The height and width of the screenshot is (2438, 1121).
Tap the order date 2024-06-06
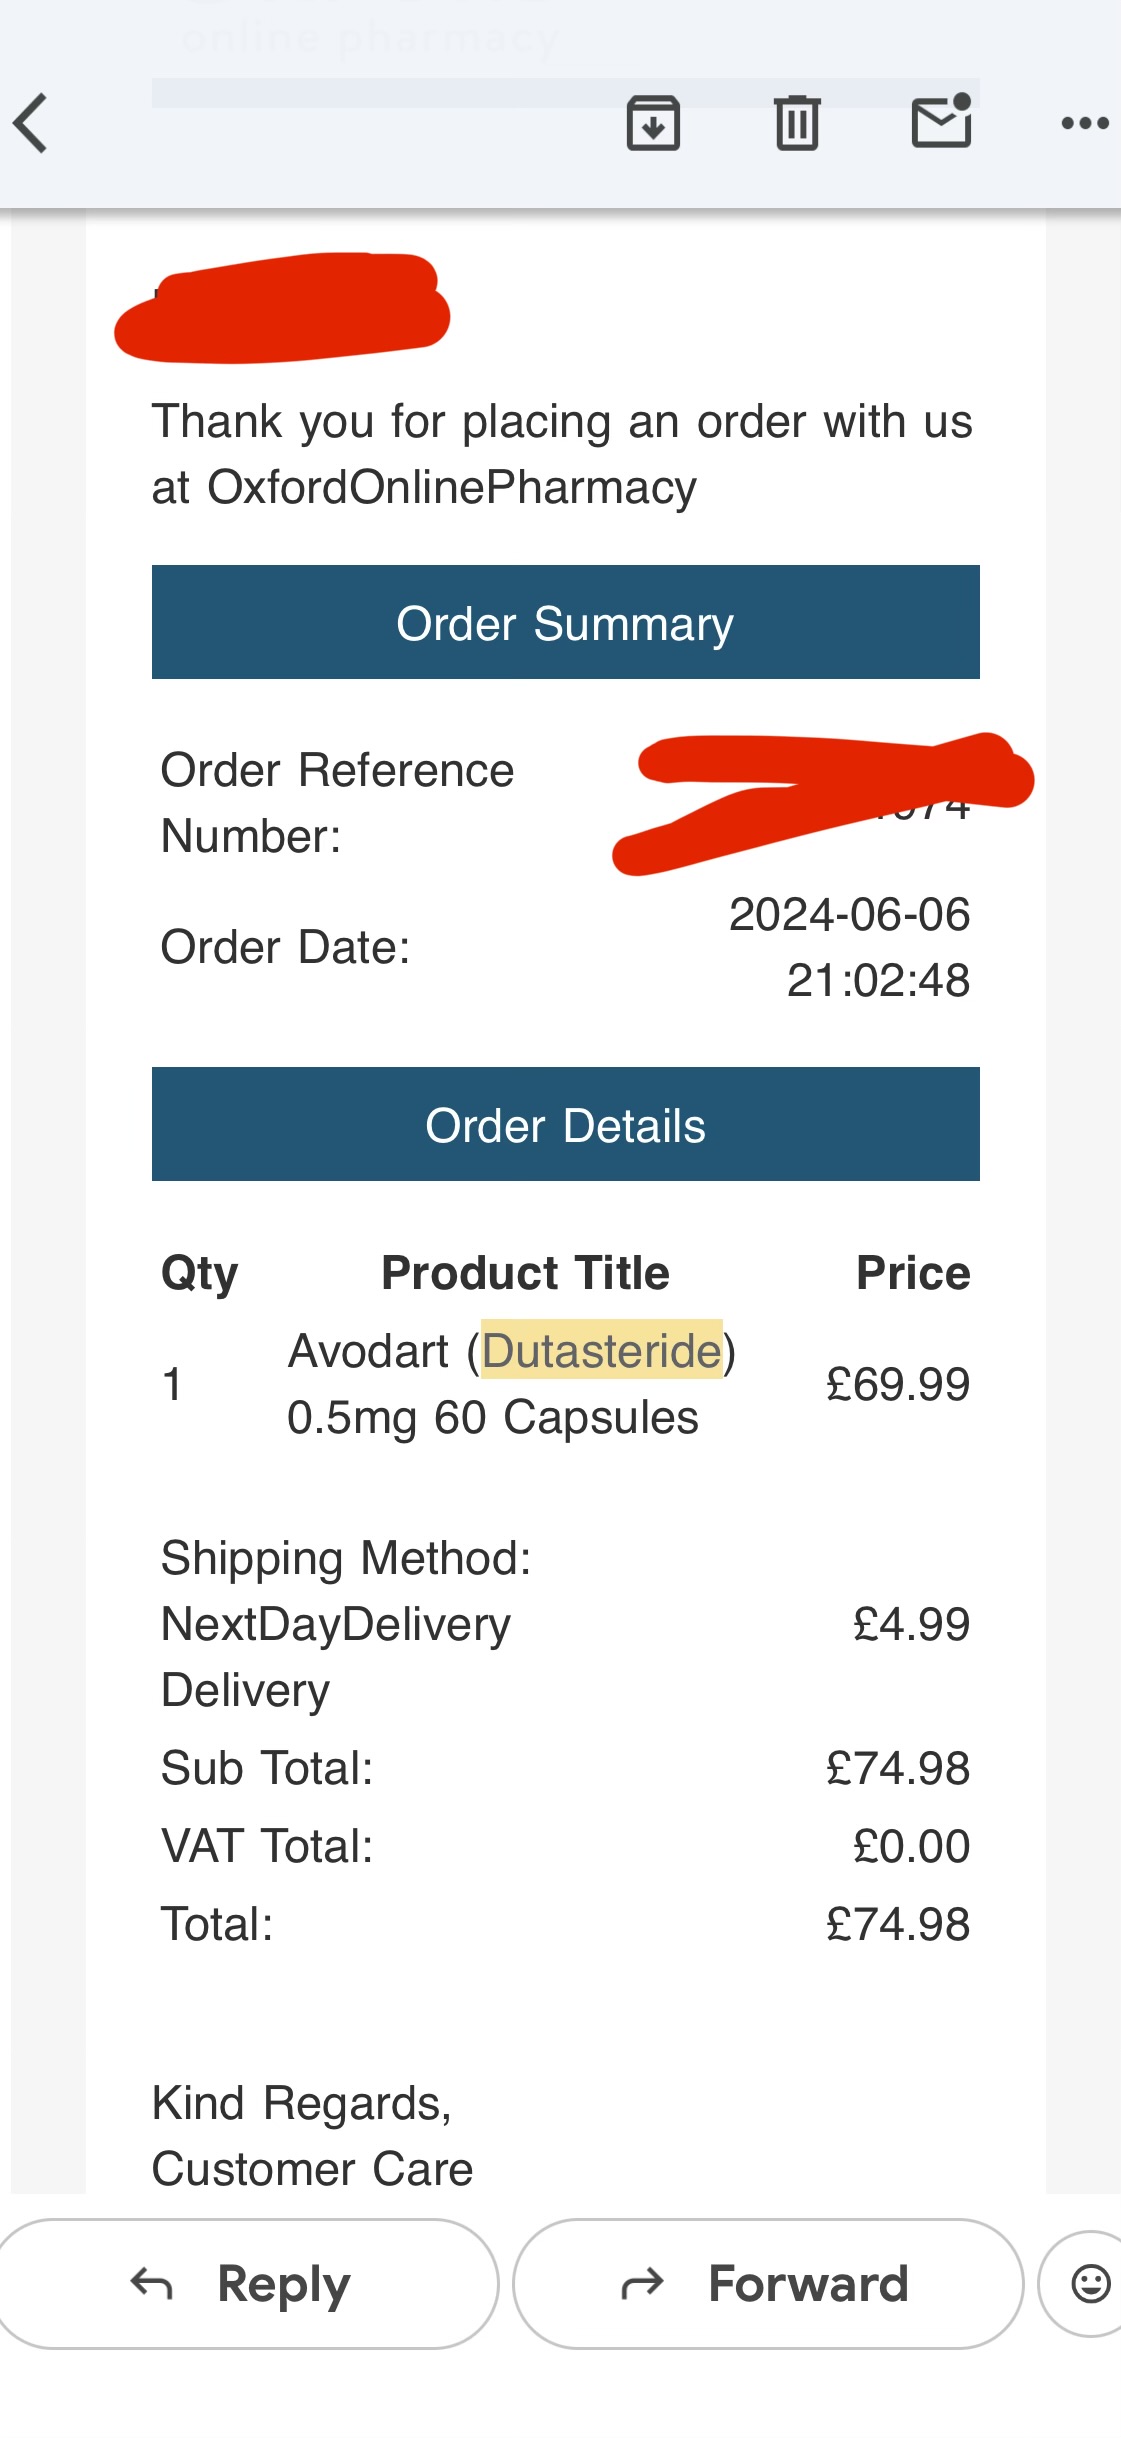point(849,914)
